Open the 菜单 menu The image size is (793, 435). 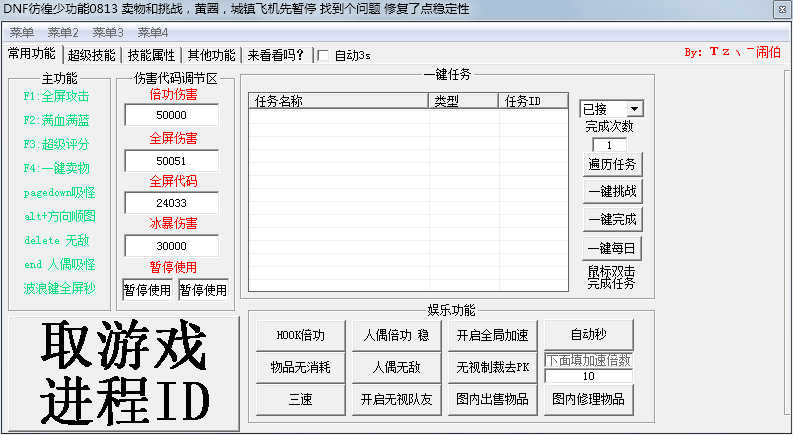(21, 32)
